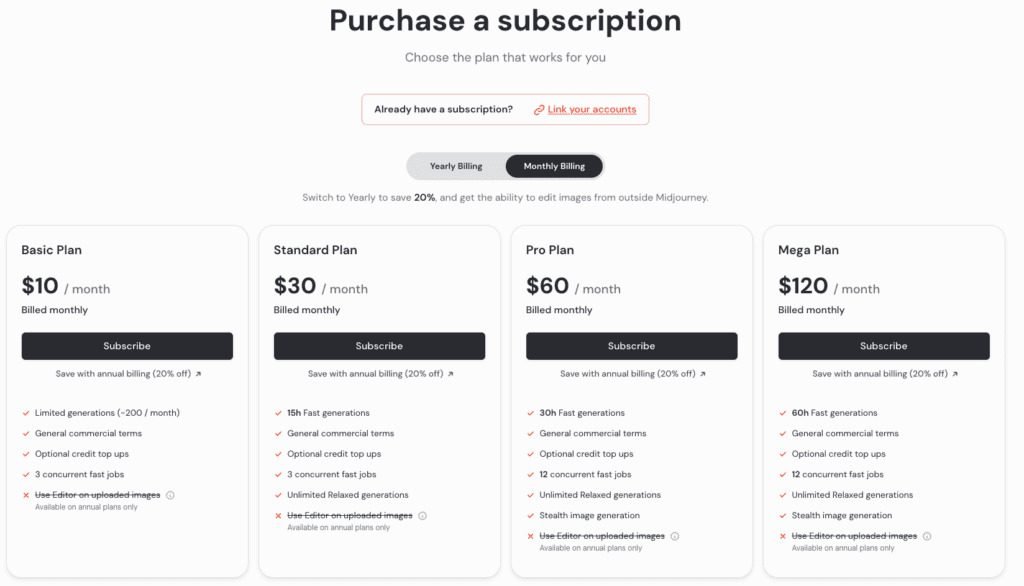The image size is (1024, 586).
Task: Subscribe to the Basic Plan
Action: pos(127,346)
